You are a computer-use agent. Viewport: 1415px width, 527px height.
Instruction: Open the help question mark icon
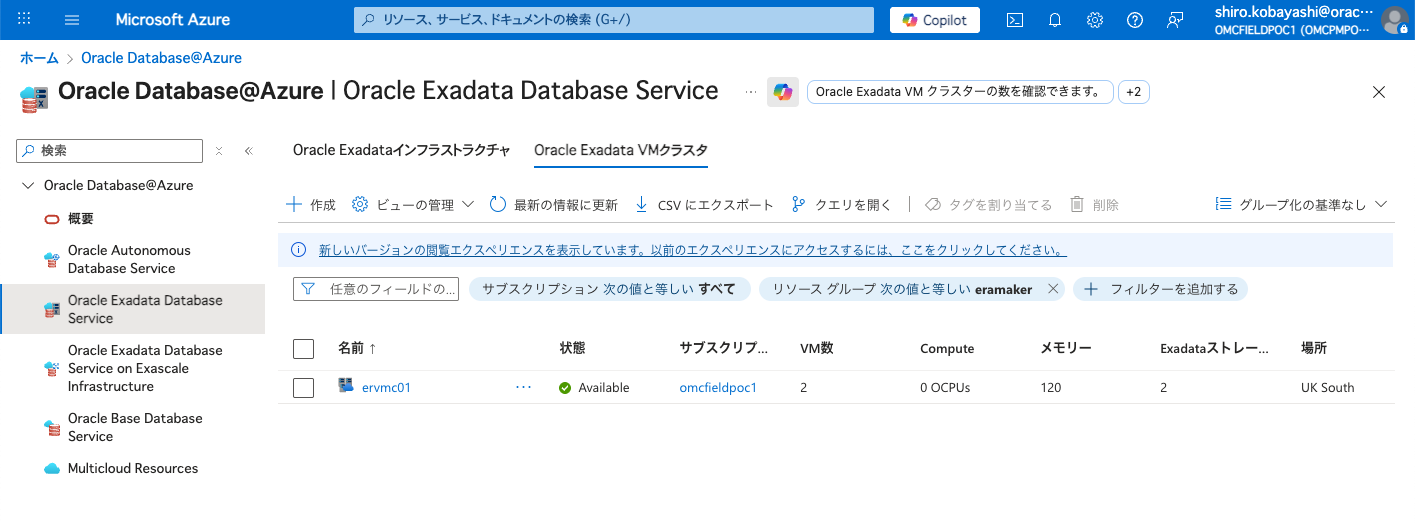click(1135, 20)
